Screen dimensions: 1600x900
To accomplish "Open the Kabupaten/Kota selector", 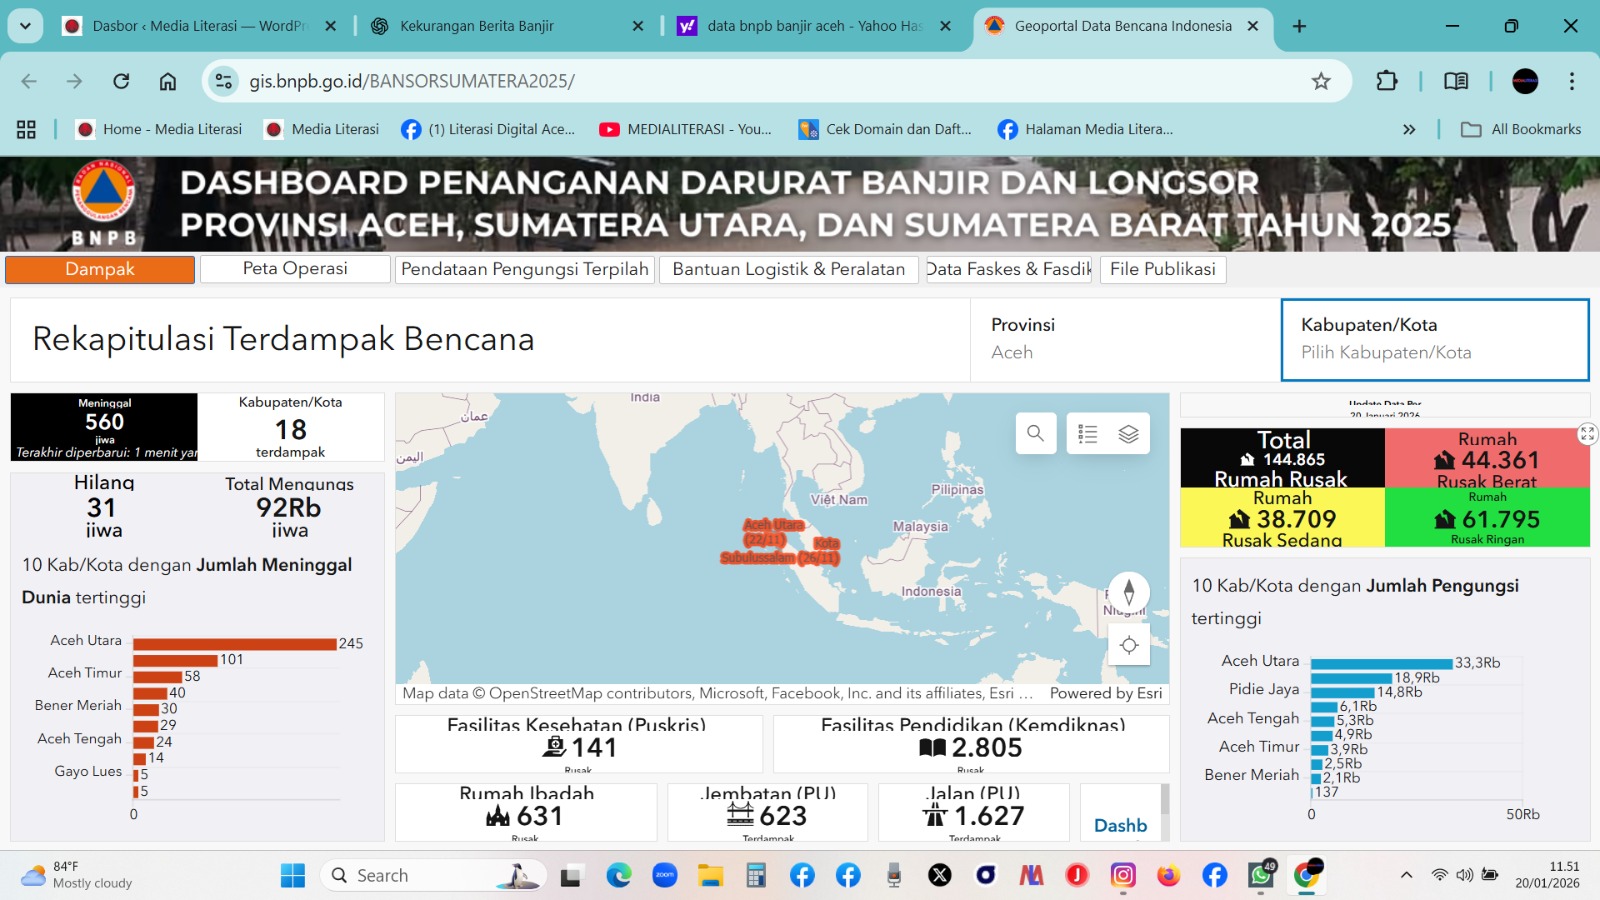I will [x=1434, y=340].
